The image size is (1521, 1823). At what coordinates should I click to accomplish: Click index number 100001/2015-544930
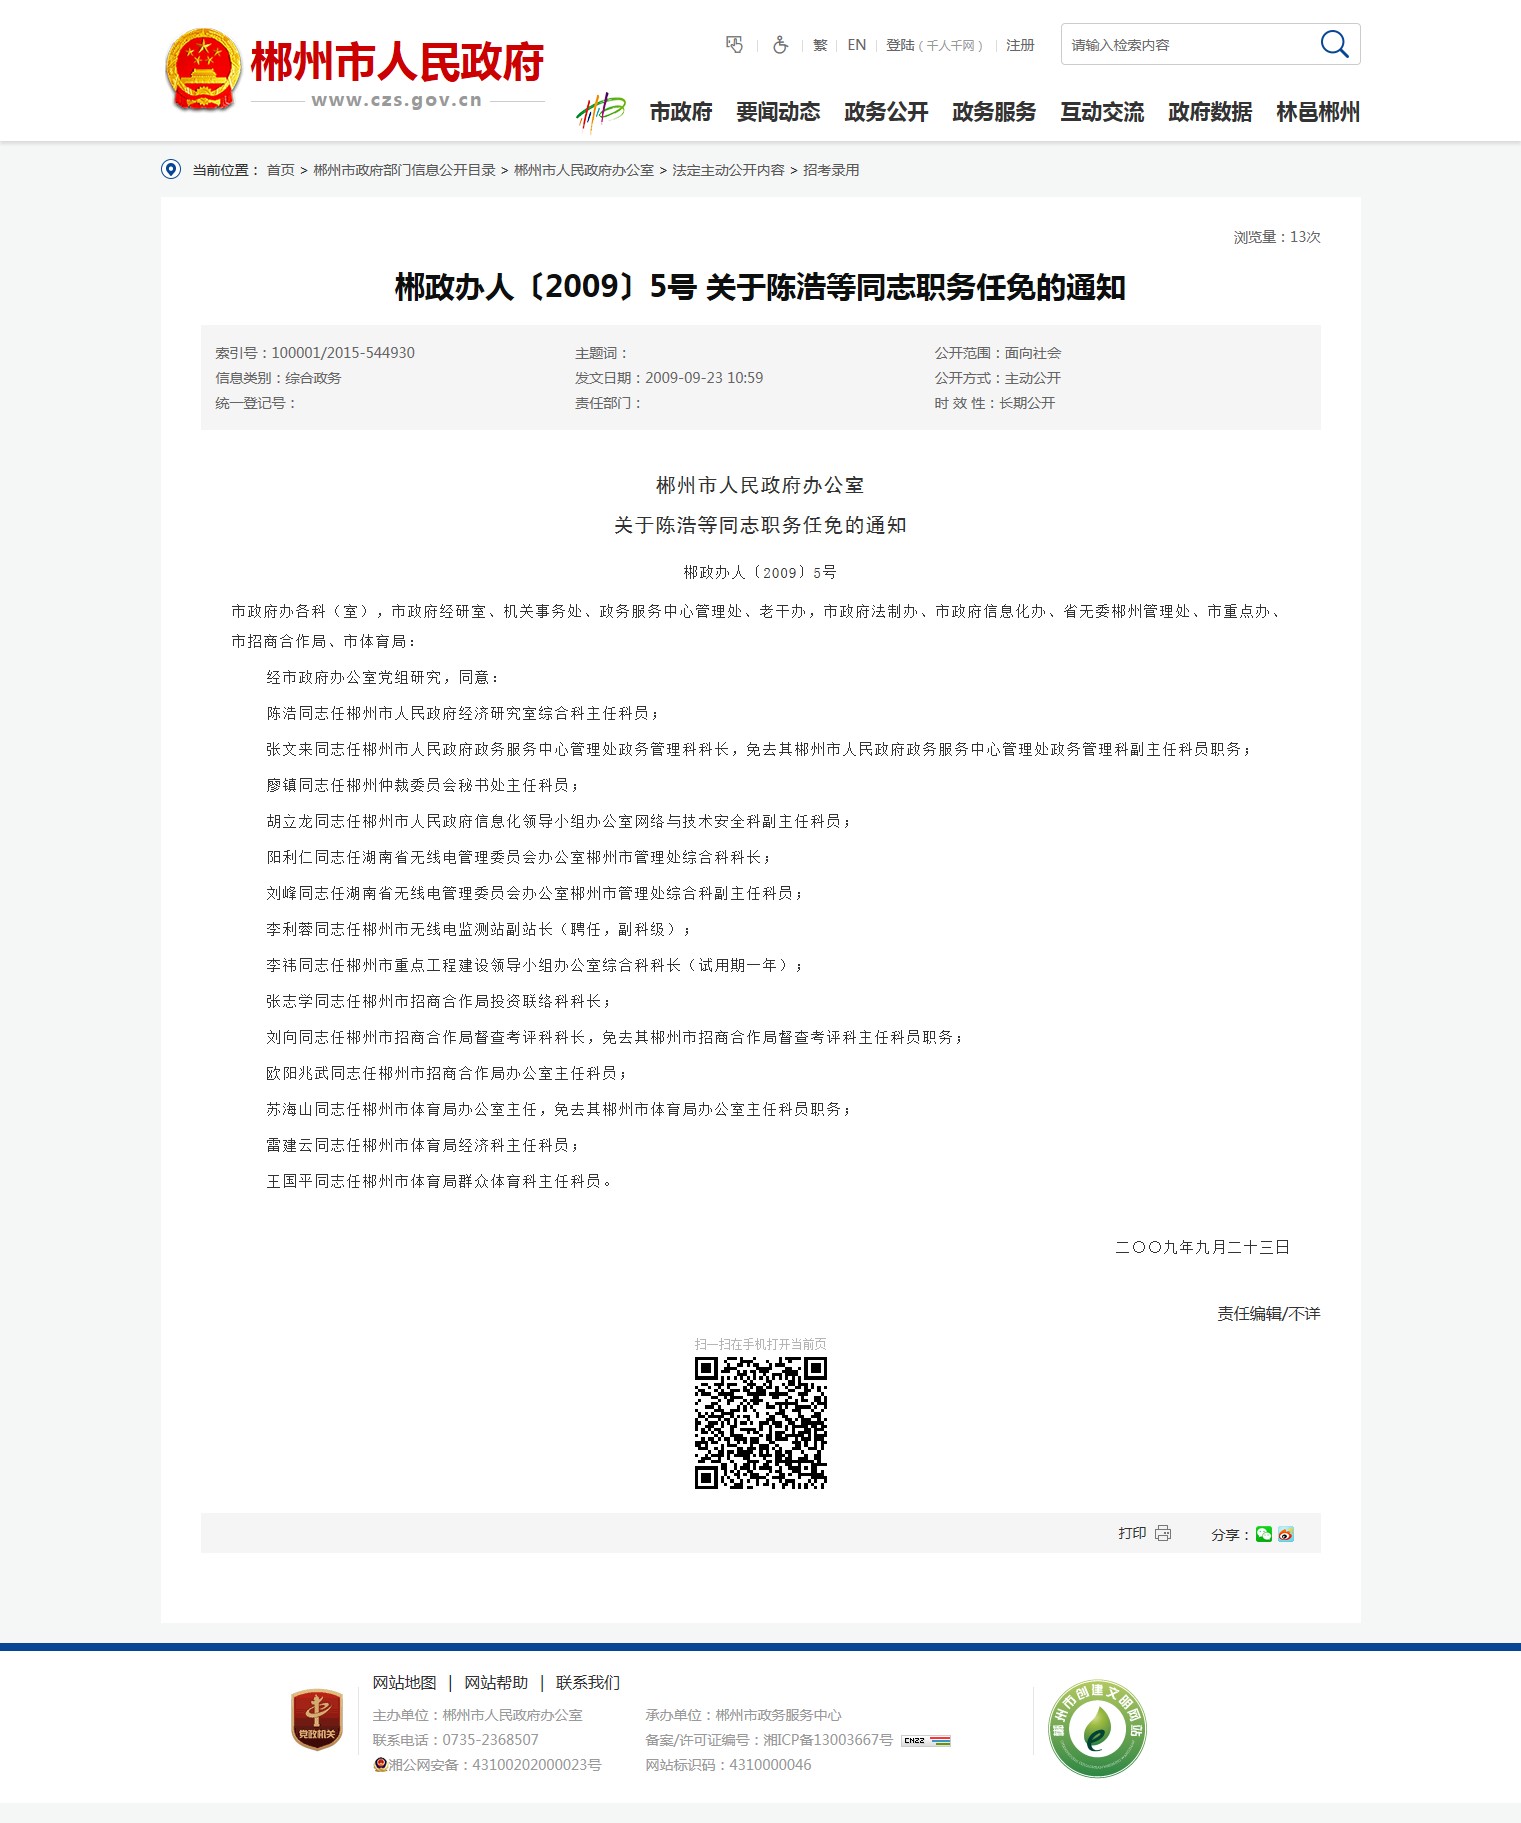pyautogui.click(x=343, y=353)
